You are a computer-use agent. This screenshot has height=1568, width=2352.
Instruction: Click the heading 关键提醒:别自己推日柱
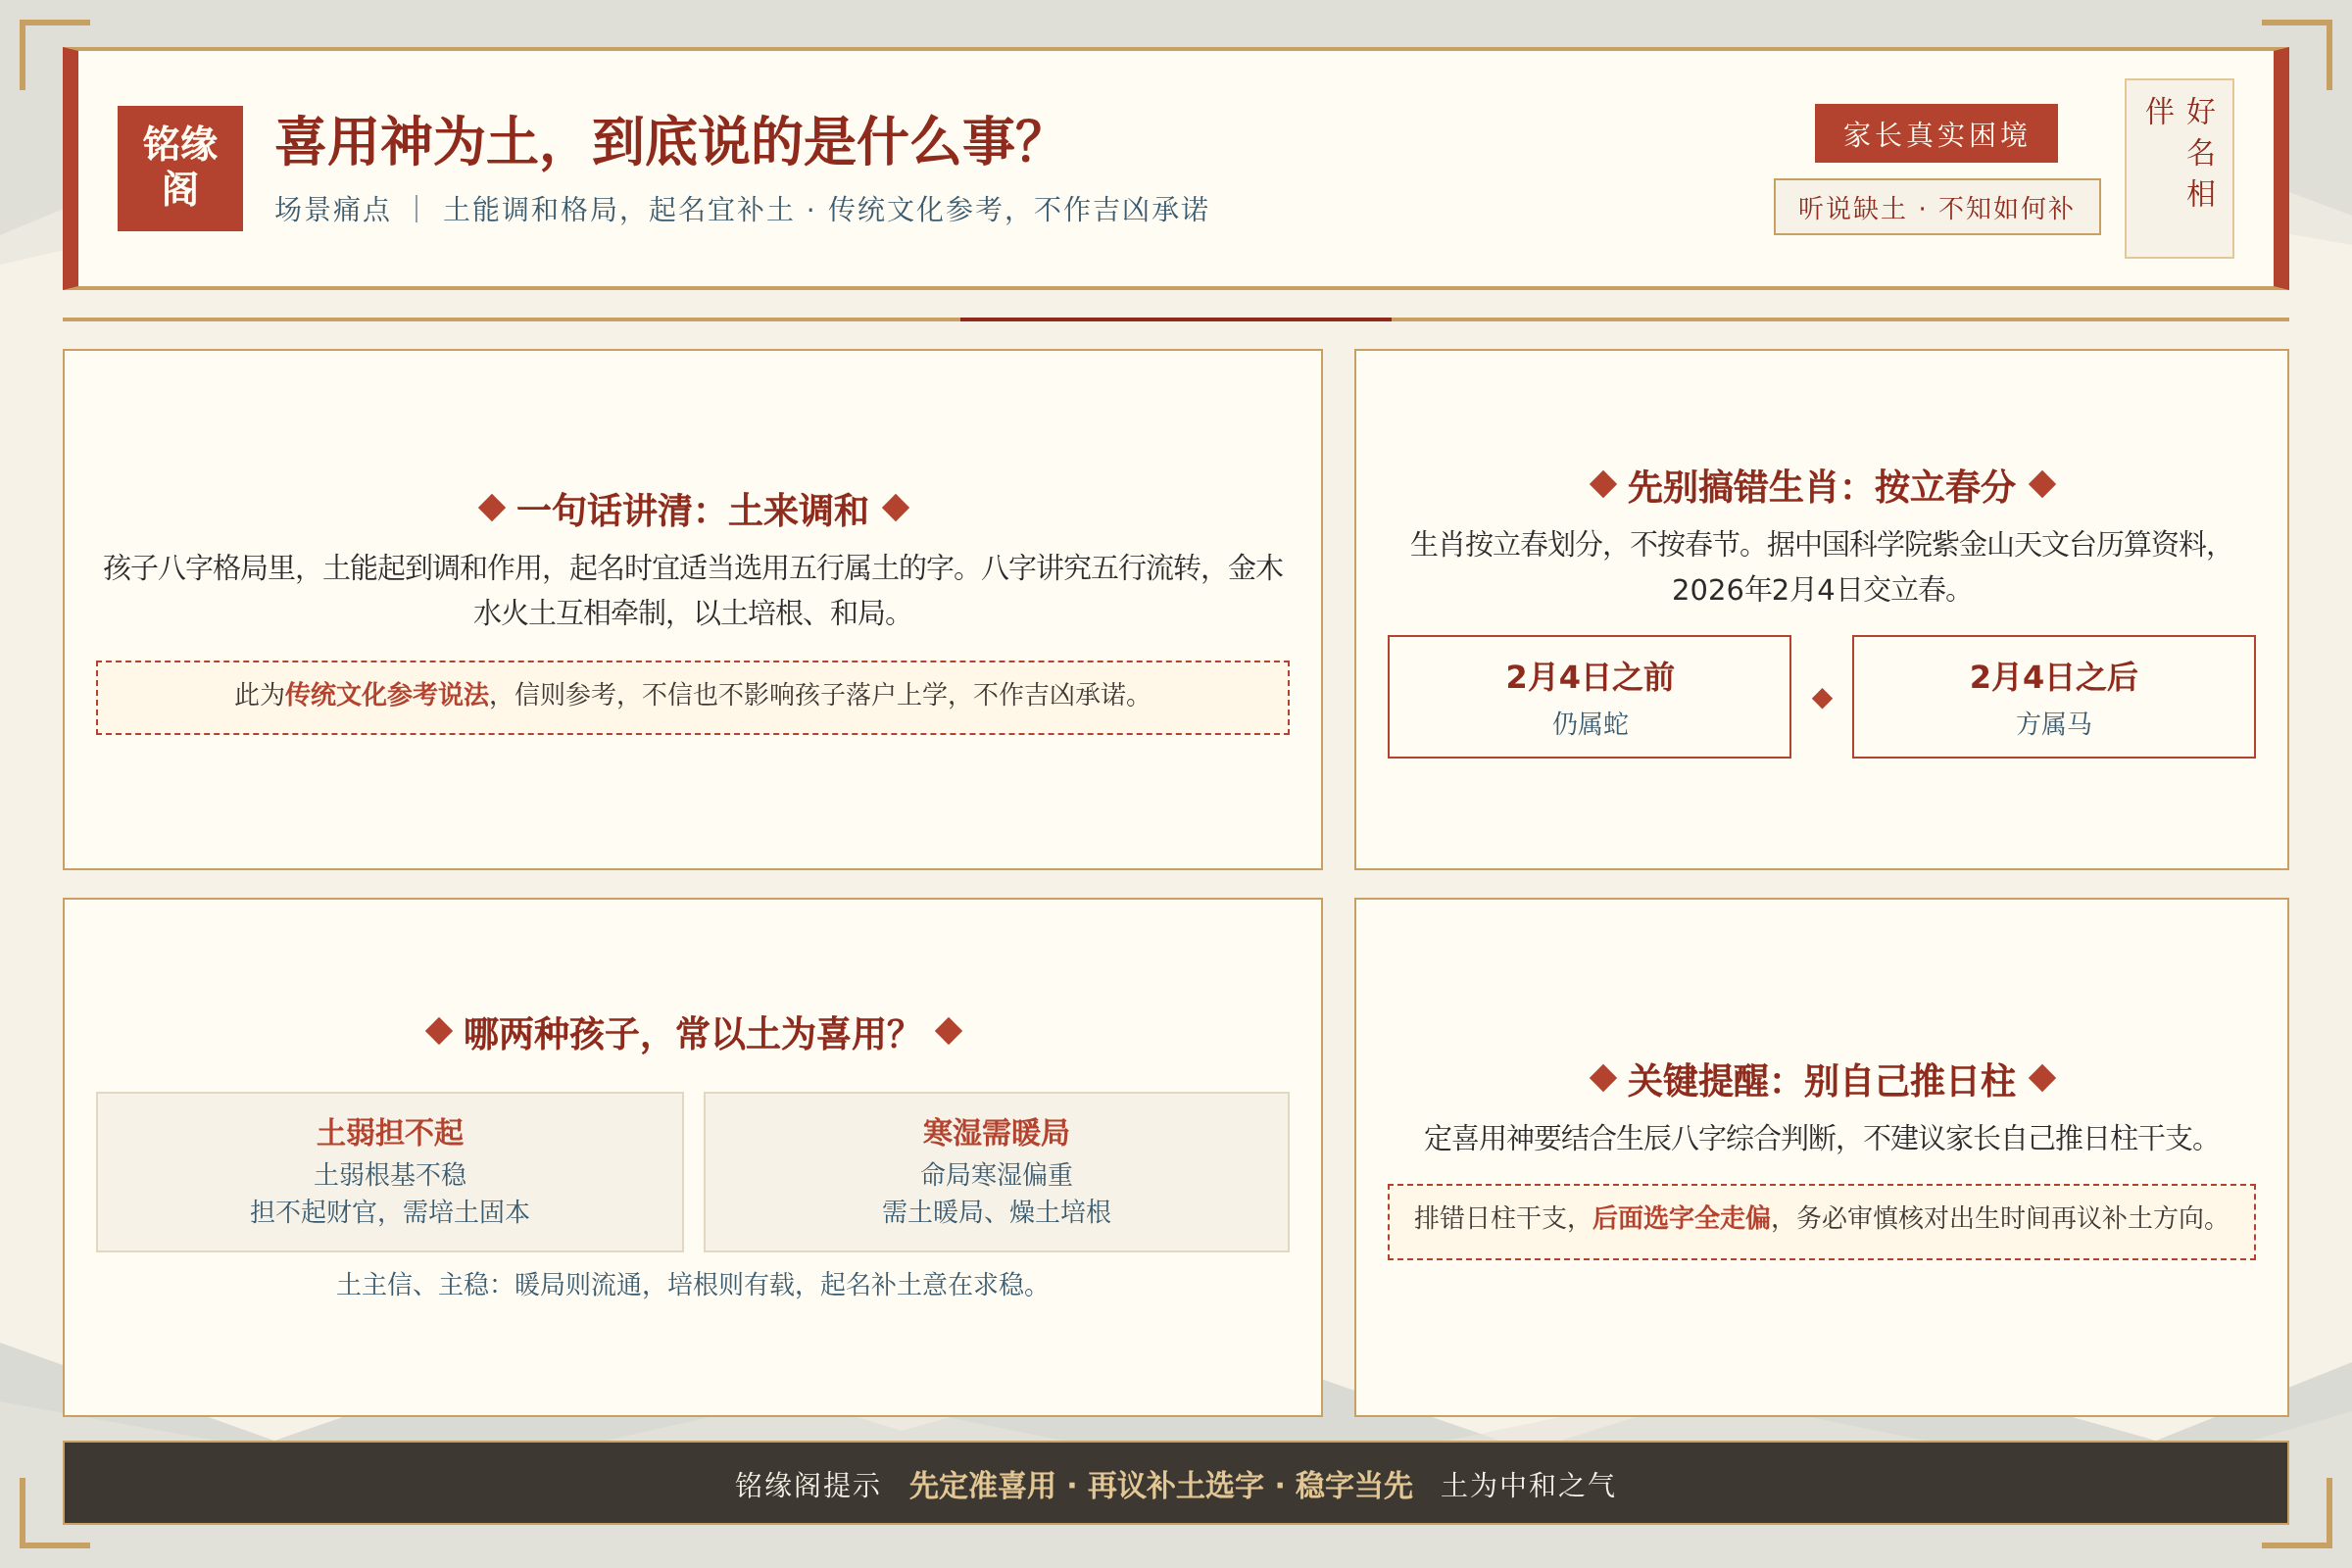coord(1821,1080)
